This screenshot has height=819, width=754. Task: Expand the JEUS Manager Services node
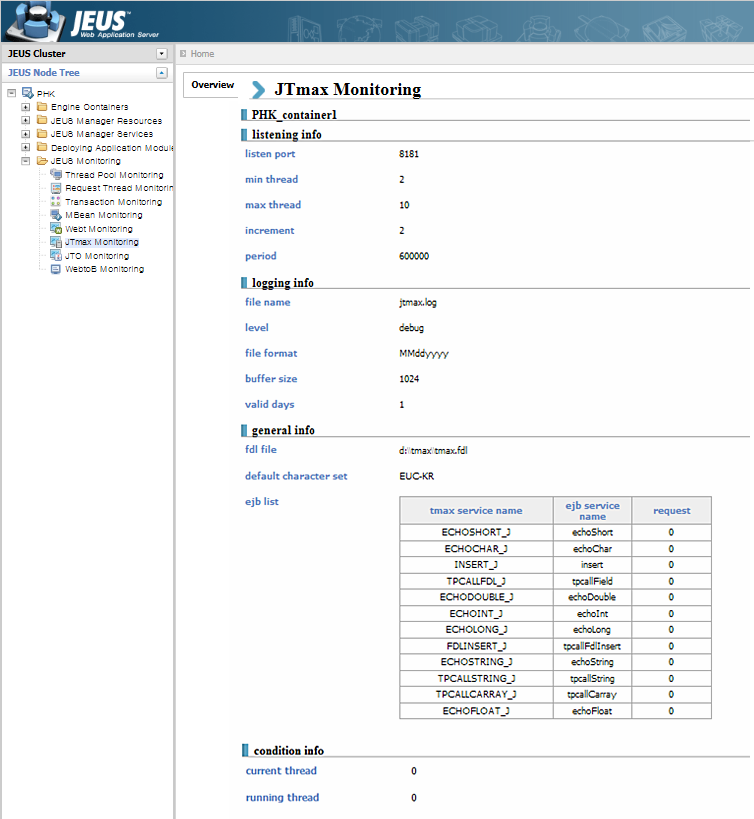pos(26,134)
